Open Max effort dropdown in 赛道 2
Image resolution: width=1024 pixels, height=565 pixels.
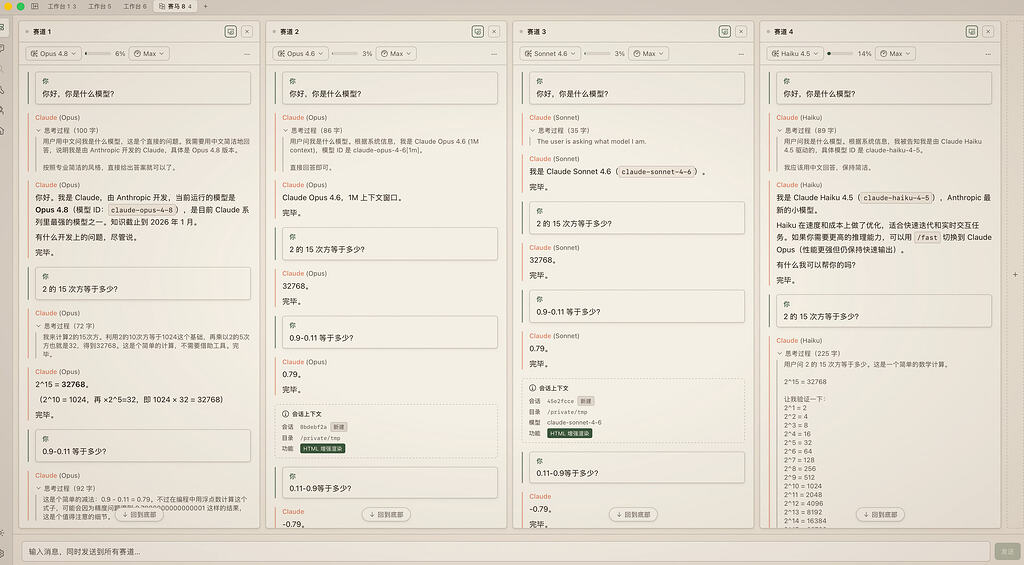(x=396, y=54)
